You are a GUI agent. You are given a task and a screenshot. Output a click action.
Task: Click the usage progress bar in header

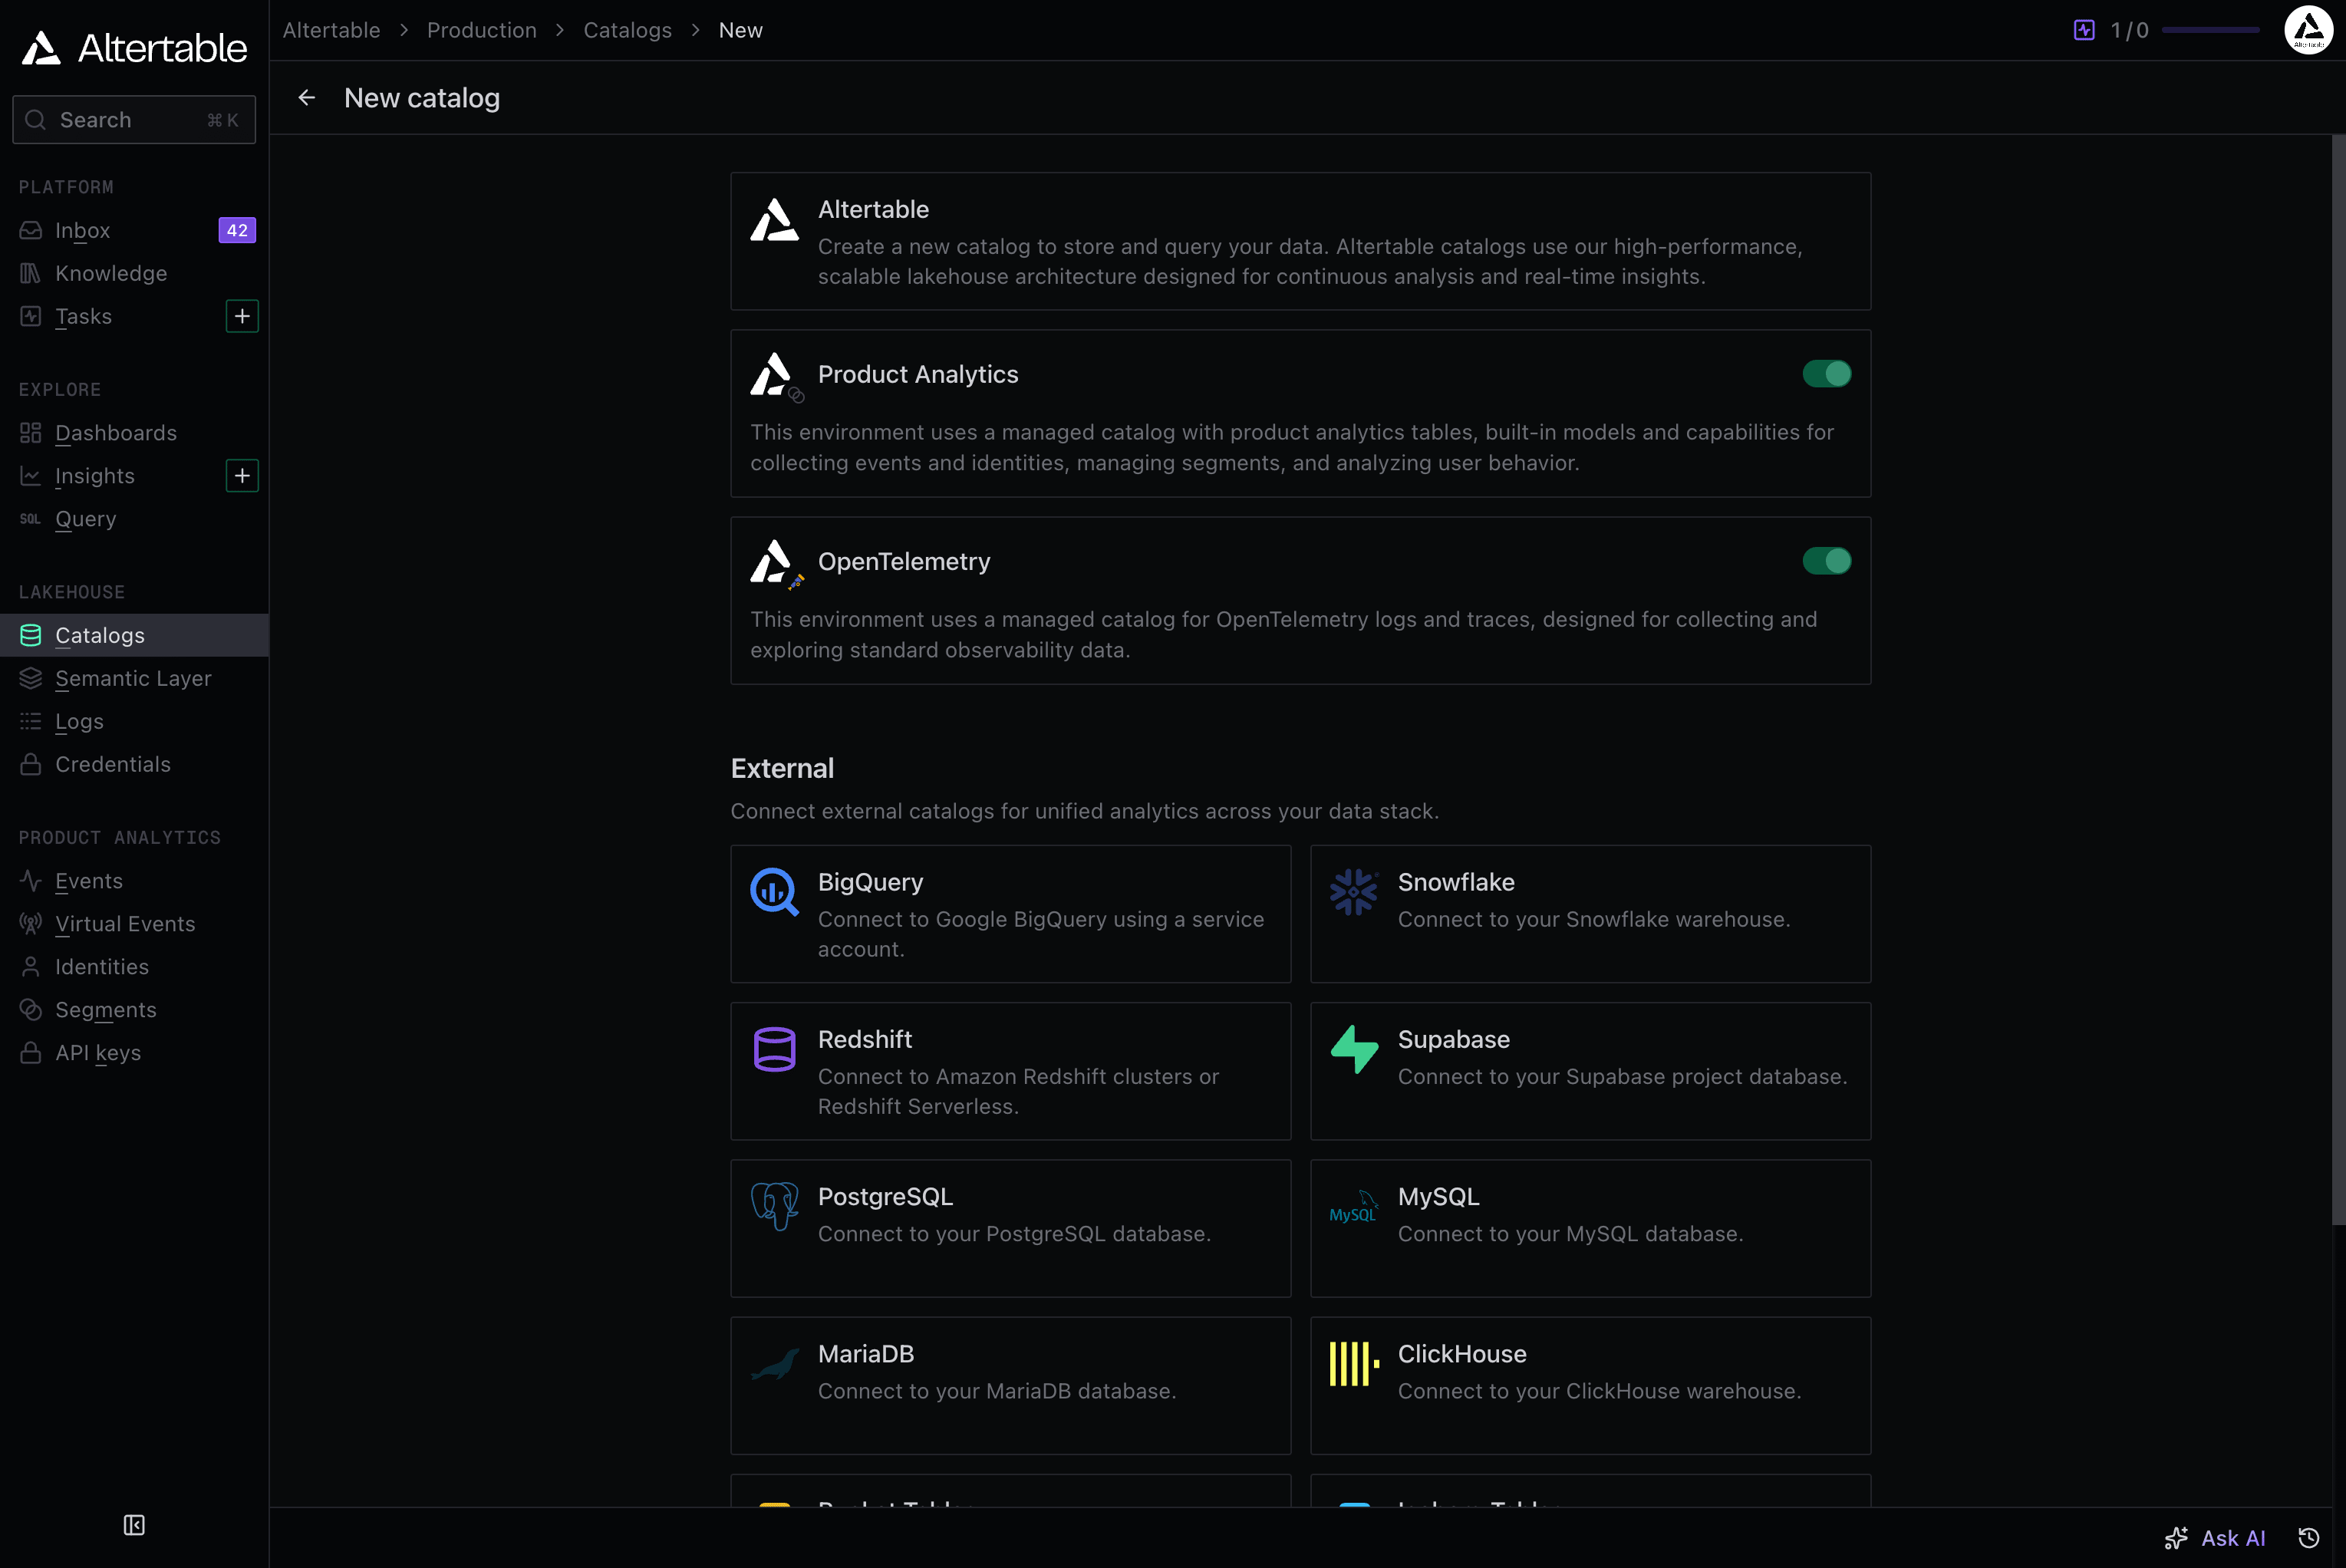pos(2210,30)
